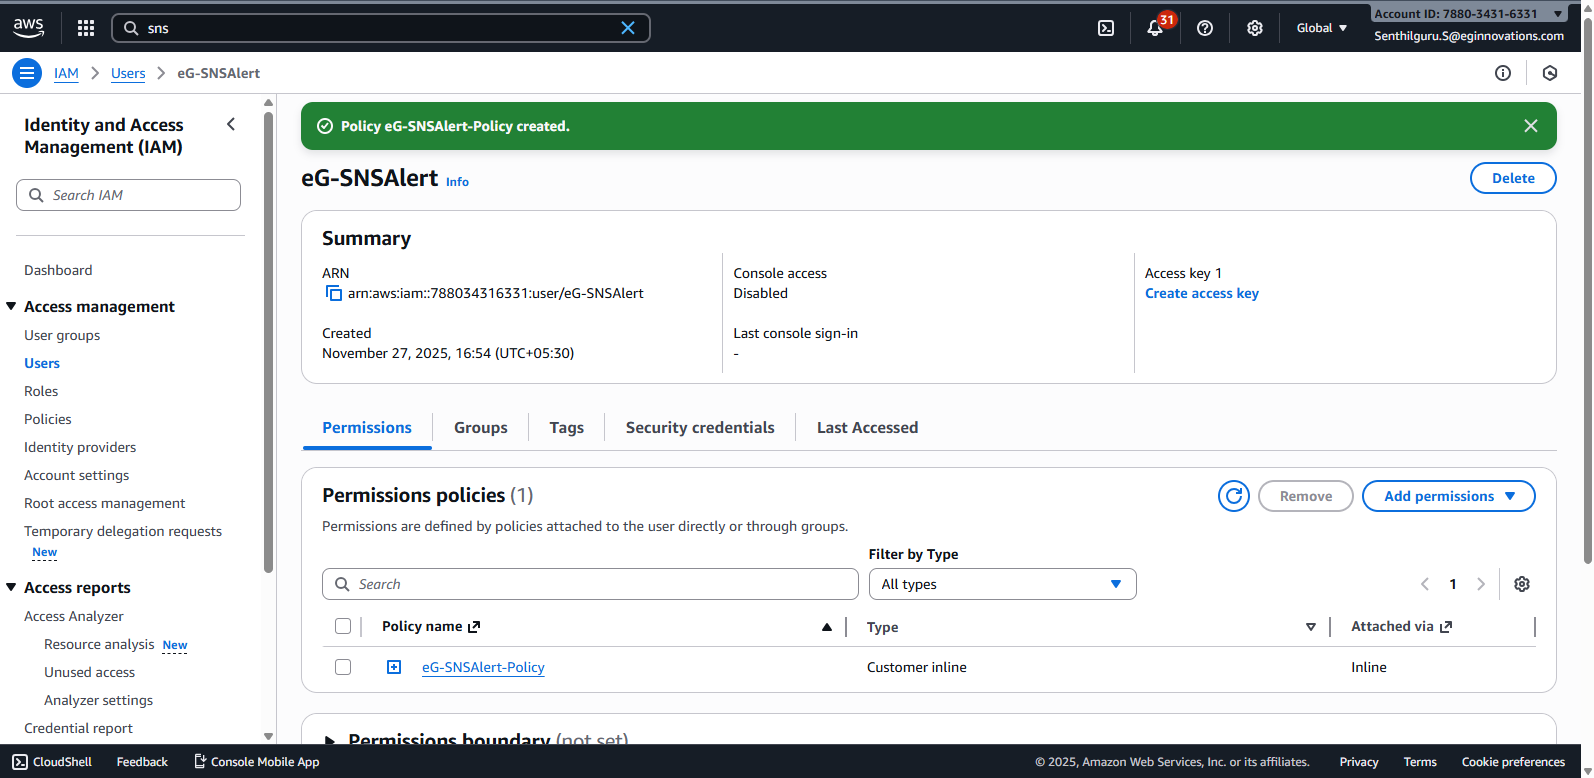Expand the eG-SNSAlert-Policy row details
1594x778 pixels.
[394, 667]
